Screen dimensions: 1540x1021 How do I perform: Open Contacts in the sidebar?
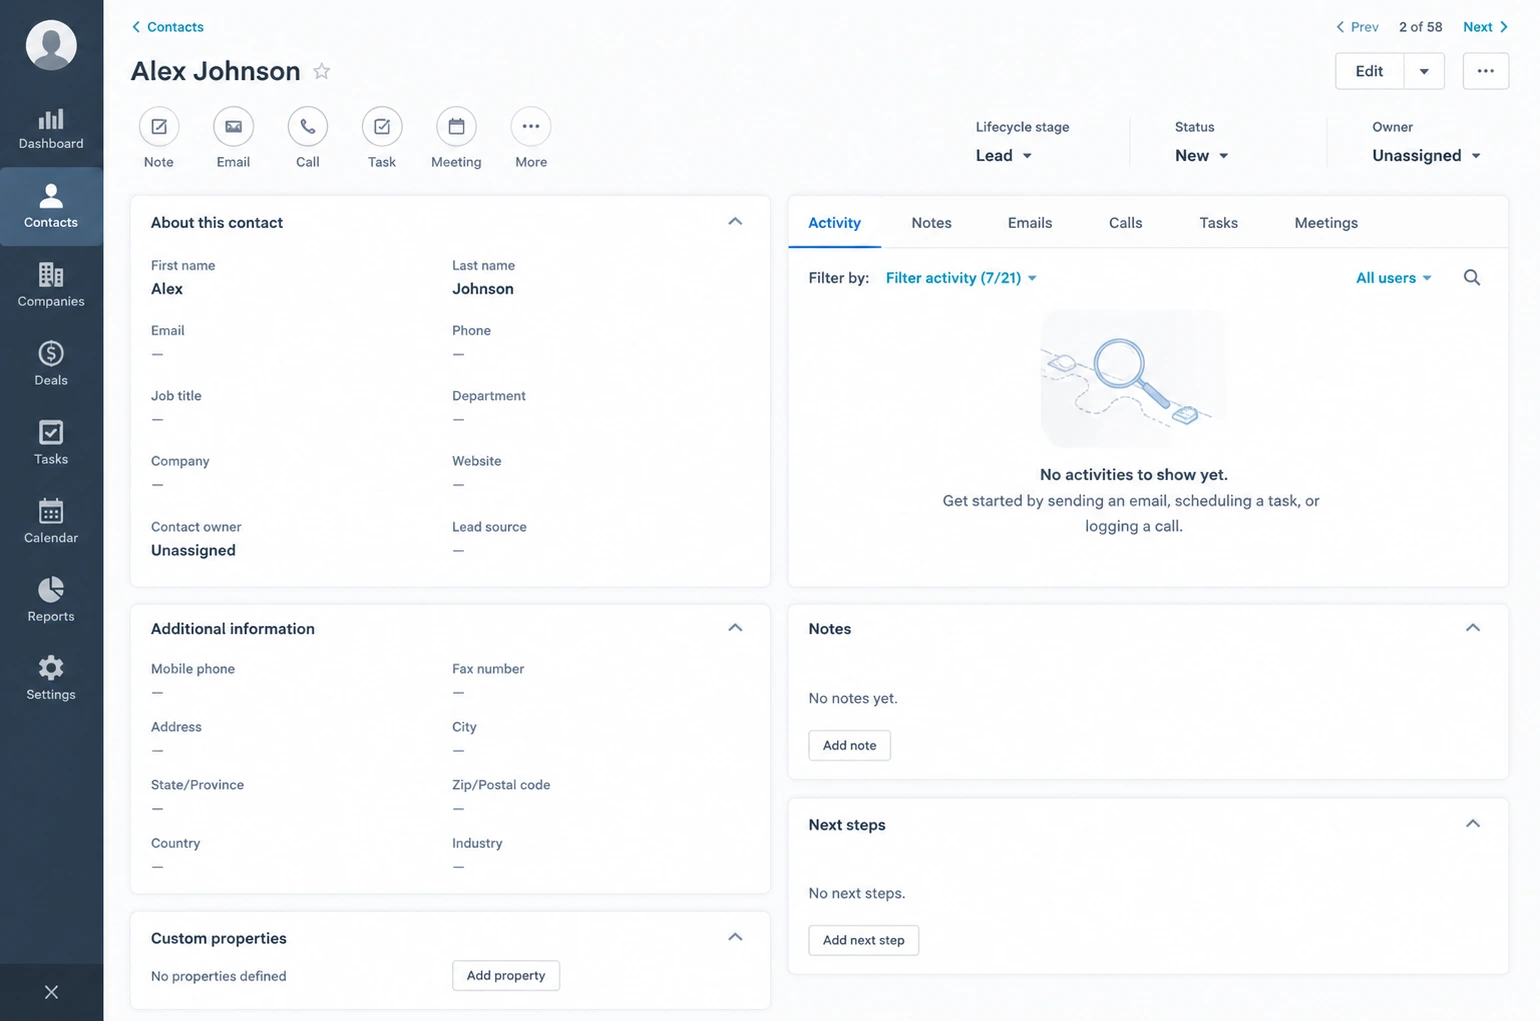(51, 207)
